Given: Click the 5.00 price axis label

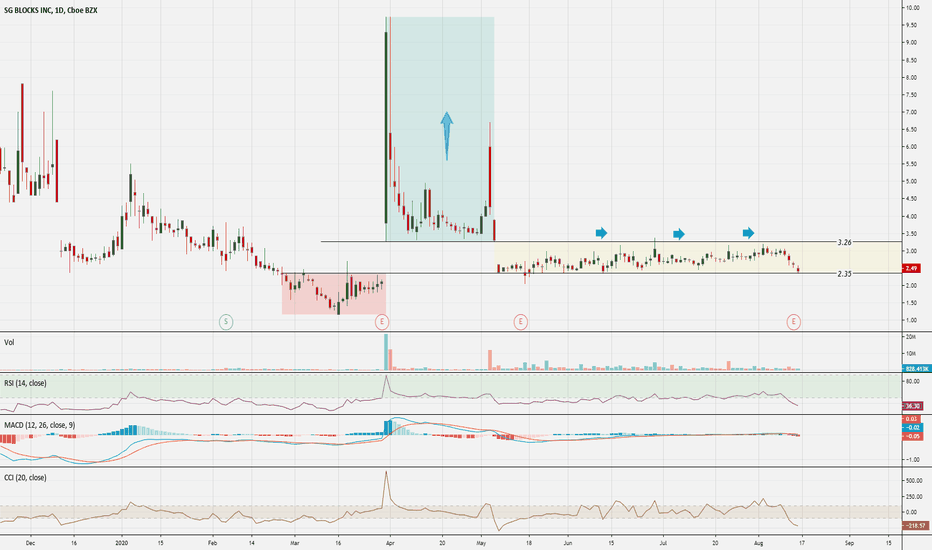Looking at the screenshot, I should tap(911, 182).
